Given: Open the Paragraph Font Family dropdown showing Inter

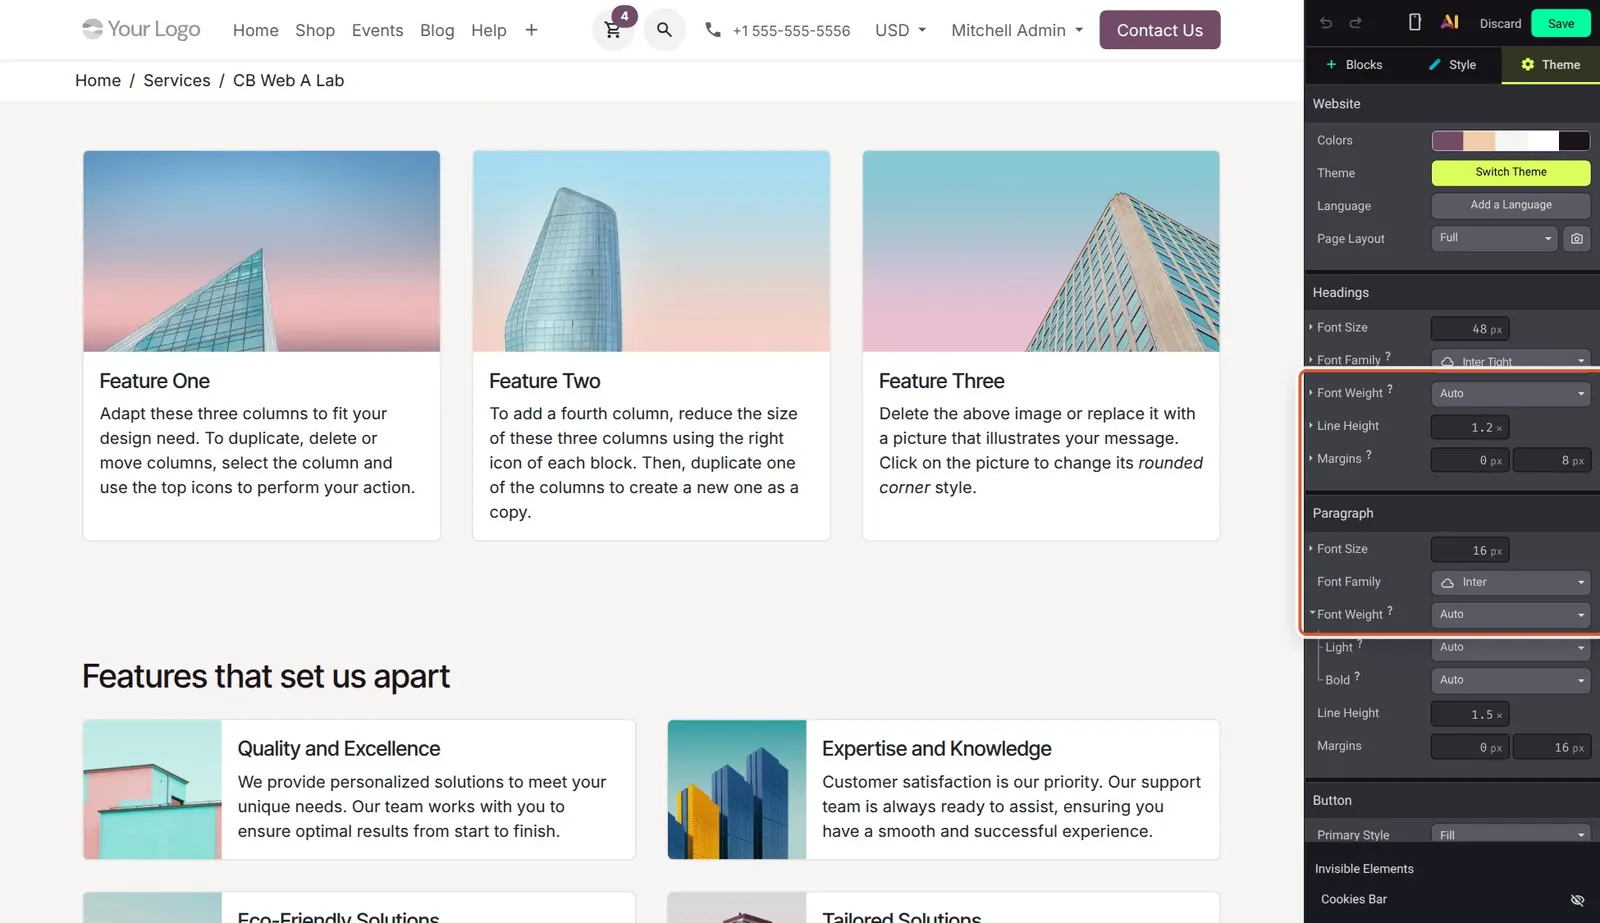Looking at the screenshot, I should 1511,582.
